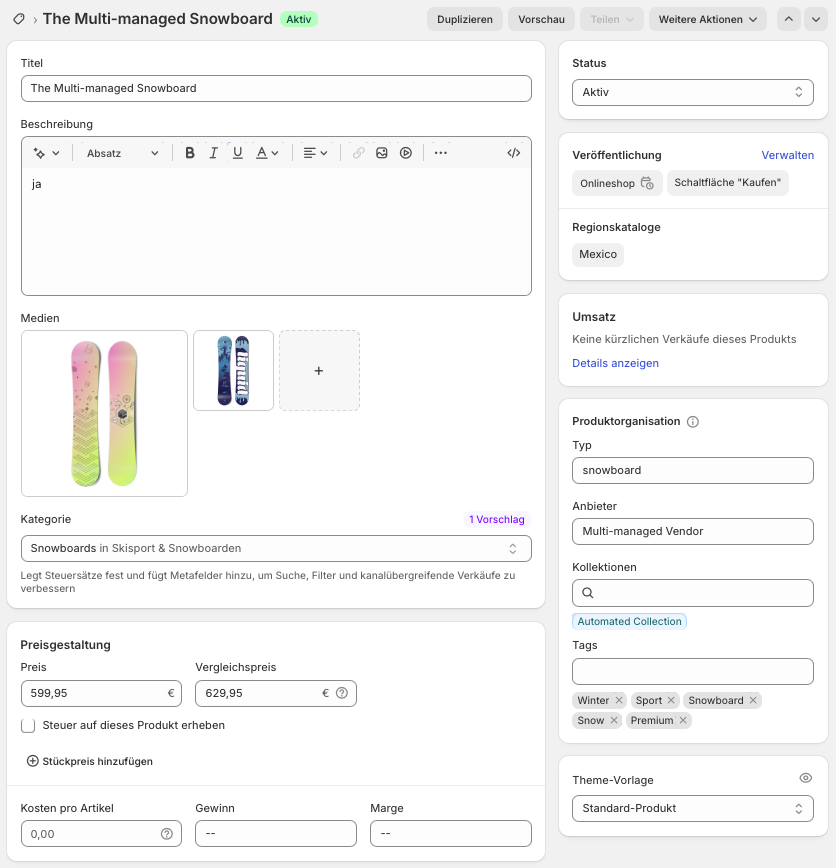Open the Details anzeigen link

pos(615,363)
